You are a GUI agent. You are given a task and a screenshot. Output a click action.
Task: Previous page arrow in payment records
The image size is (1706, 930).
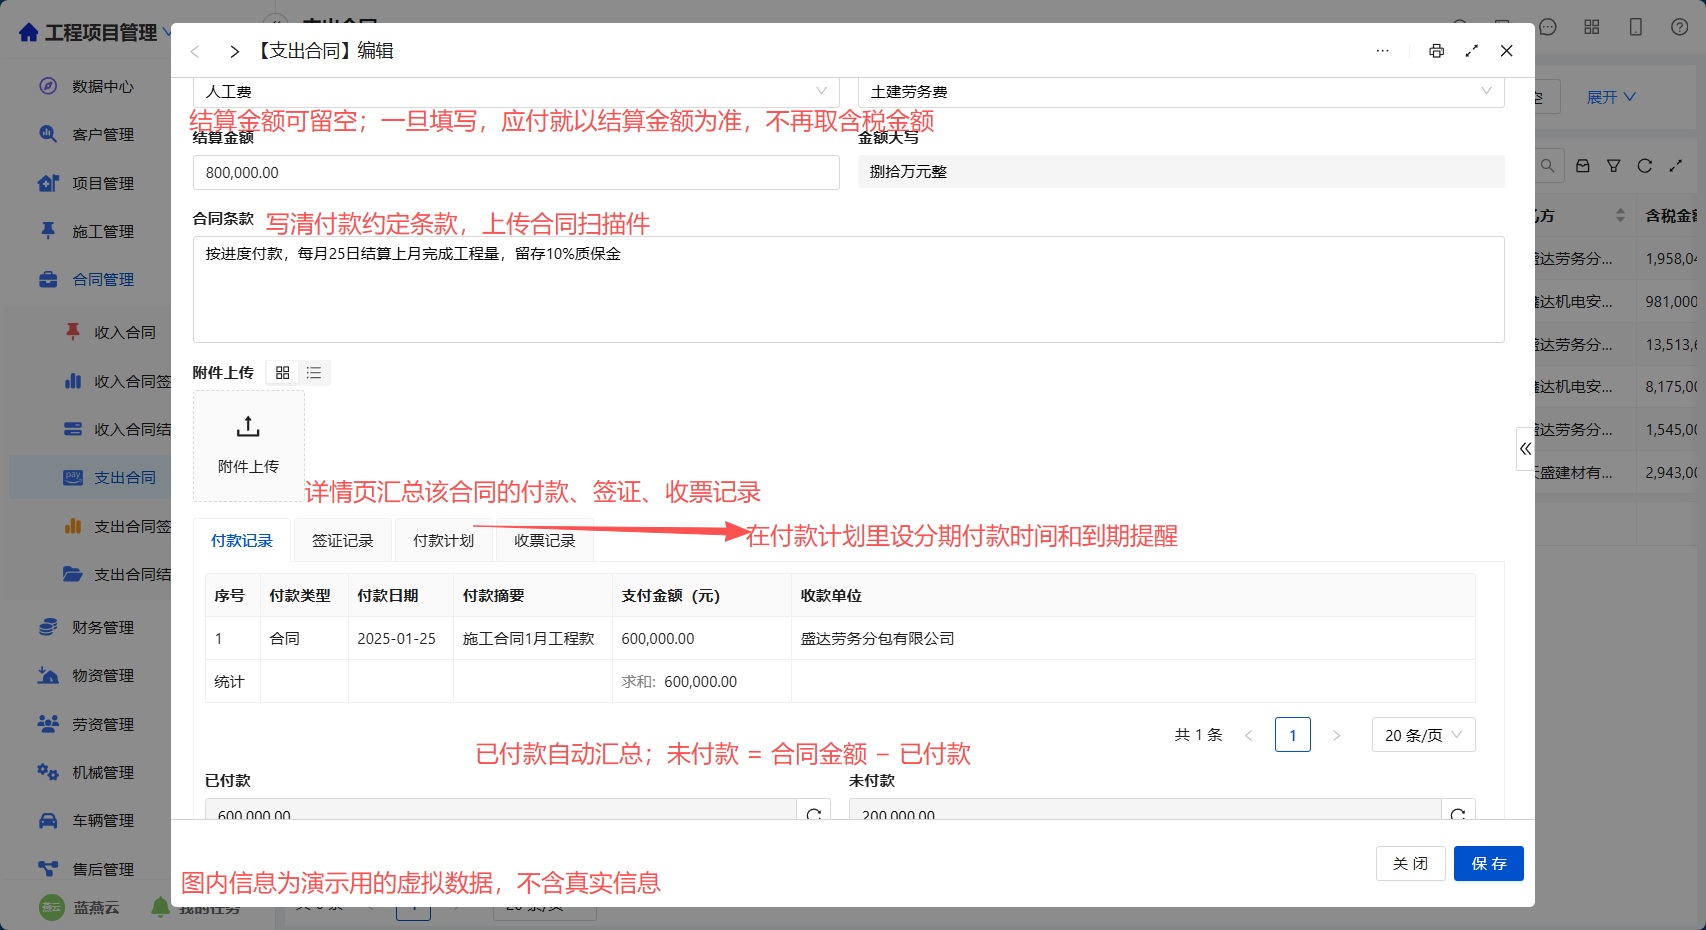pos(1248,735)
